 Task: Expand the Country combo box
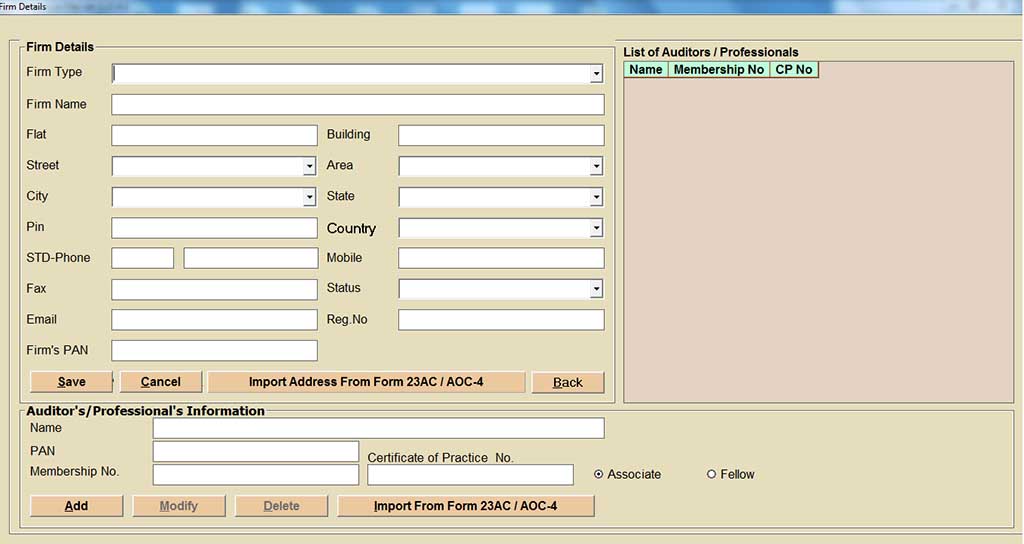point(596,229)
